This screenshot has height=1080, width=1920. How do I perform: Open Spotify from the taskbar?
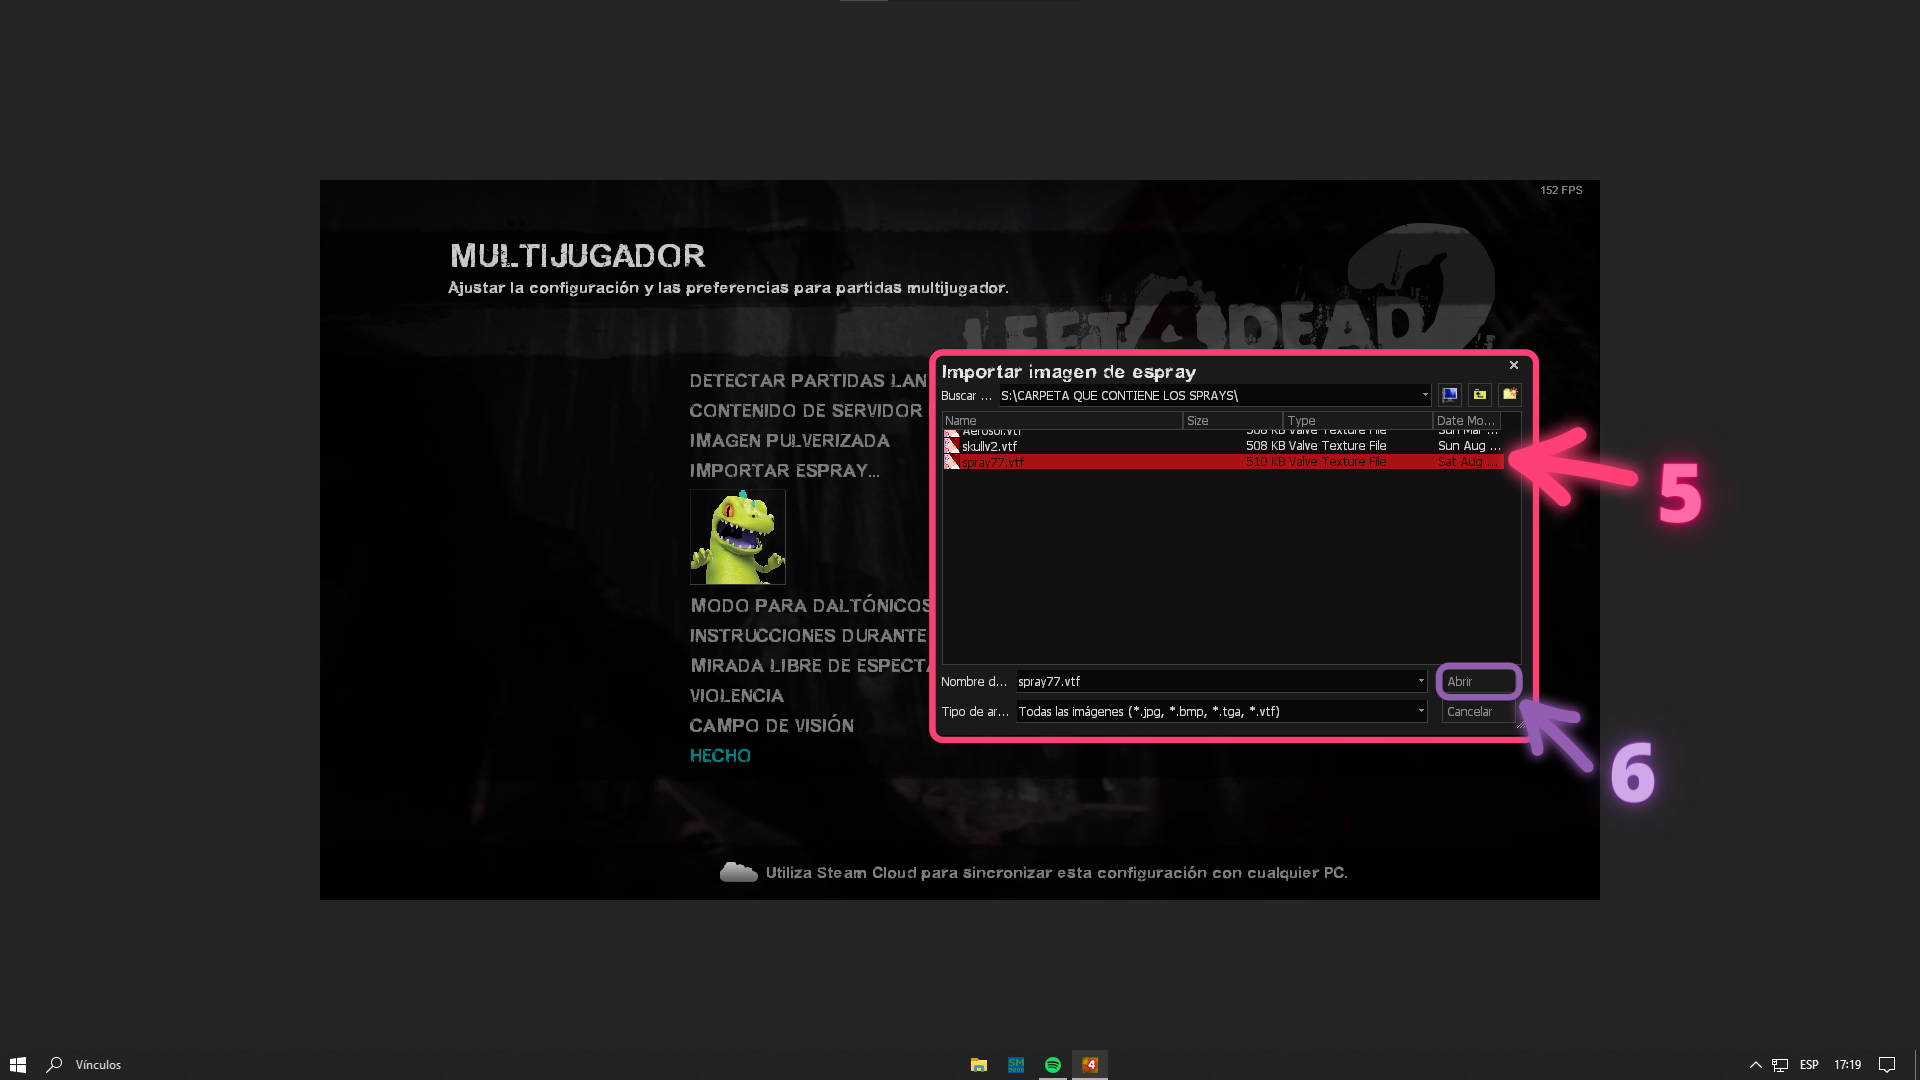1053,1065
